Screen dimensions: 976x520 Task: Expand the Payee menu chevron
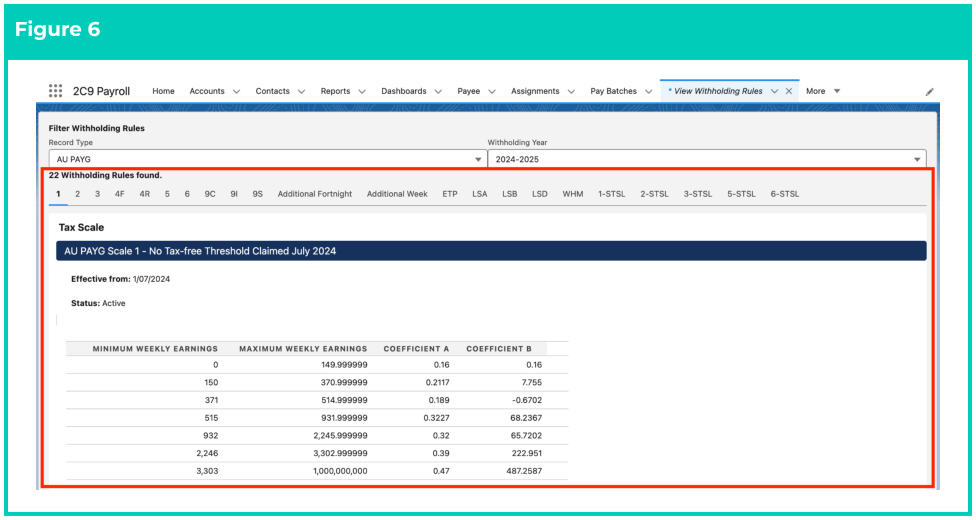(492, 92)
